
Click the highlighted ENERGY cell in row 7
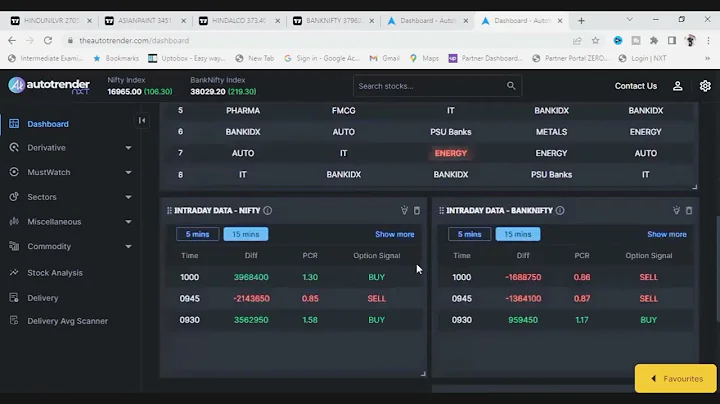point(450,153)
